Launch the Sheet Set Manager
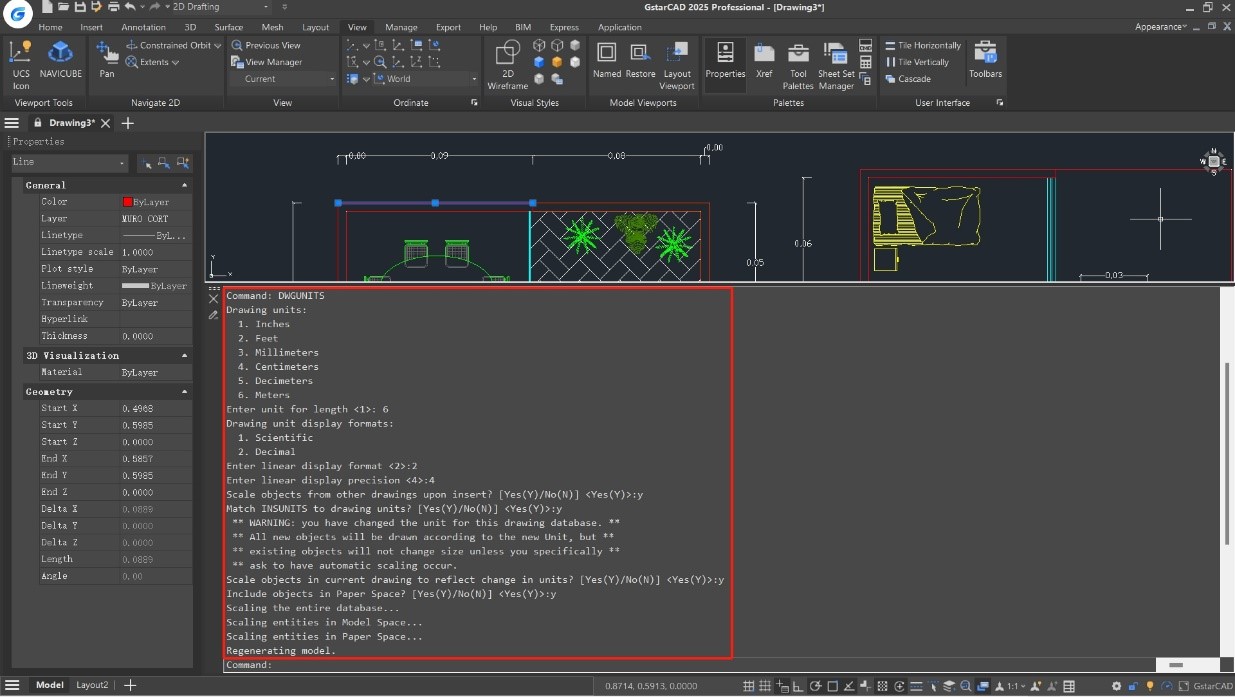Viewport: 1235px width, 697px height. [x=835, y=62]
